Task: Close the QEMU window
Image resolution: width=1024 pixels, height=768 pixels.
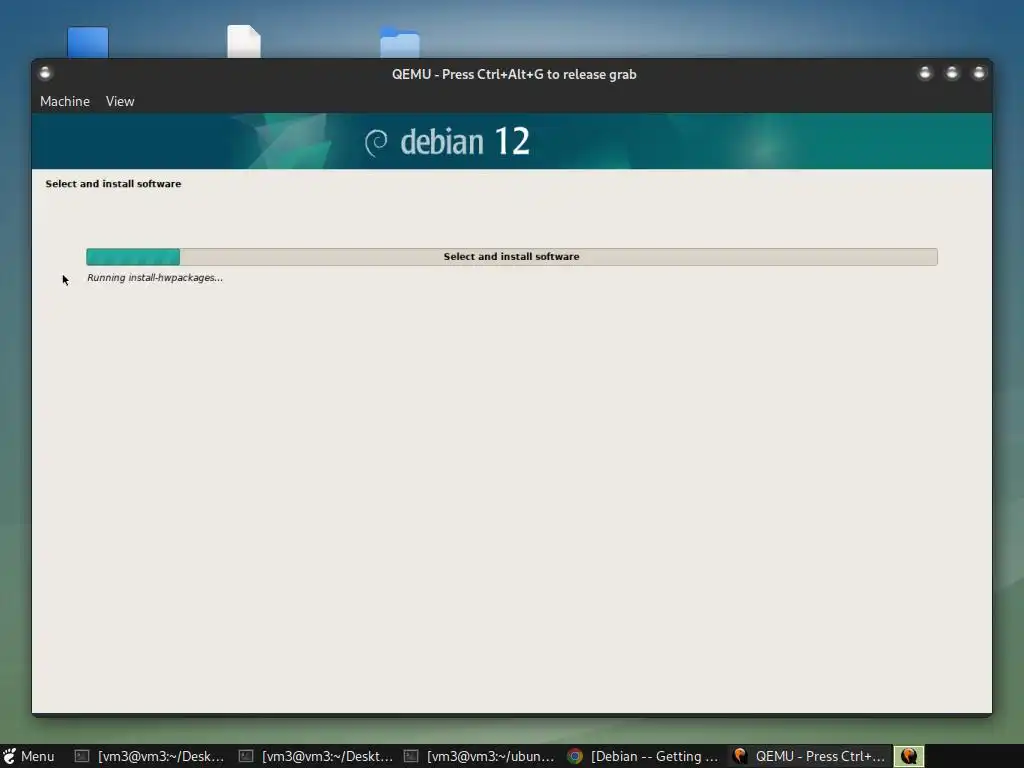Action: 978,72
